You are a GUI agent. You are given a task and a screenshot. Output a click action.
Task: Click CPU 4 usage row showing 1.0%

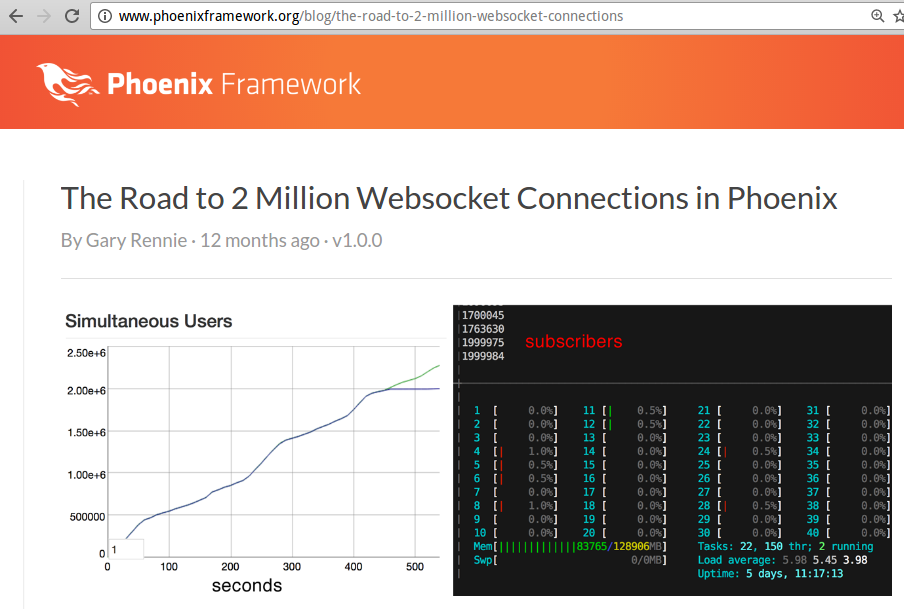tap(516, 452)
